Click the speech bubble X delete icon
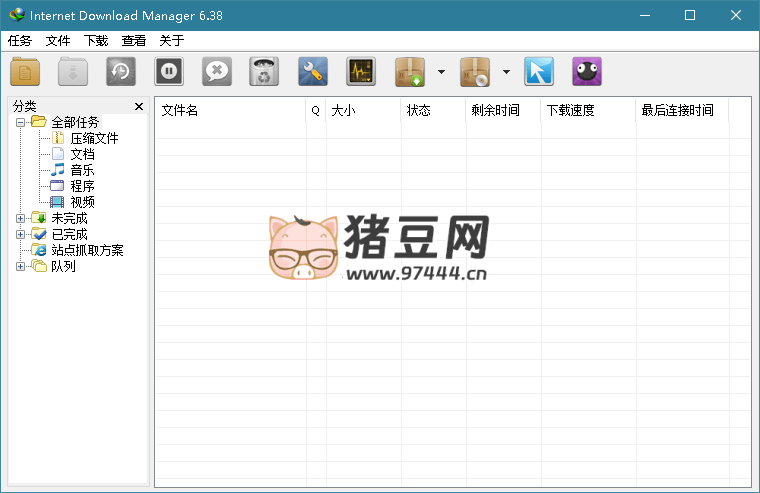The height and width of the screenshot is (493, 760). 217,72
